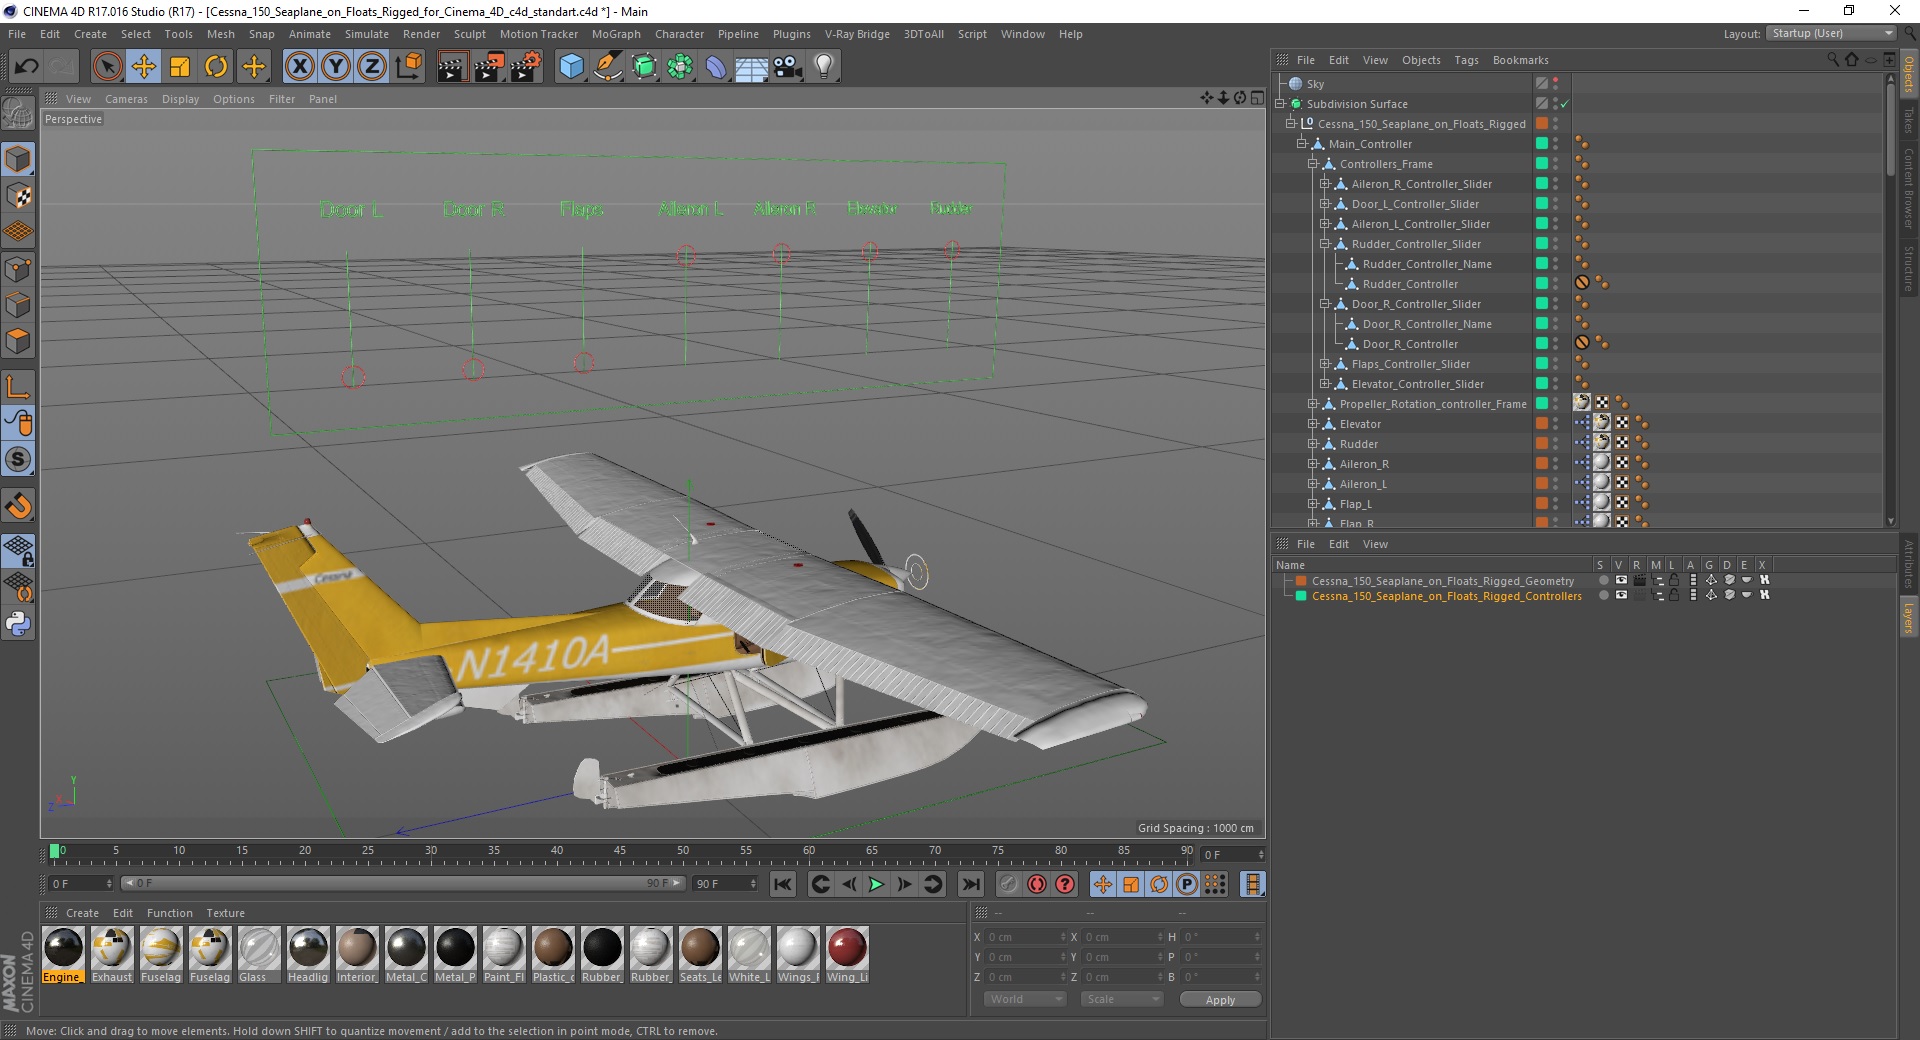Toggle Z axis lock
This screenshot has height=1040, width=1920.
[x=372, y=67]
